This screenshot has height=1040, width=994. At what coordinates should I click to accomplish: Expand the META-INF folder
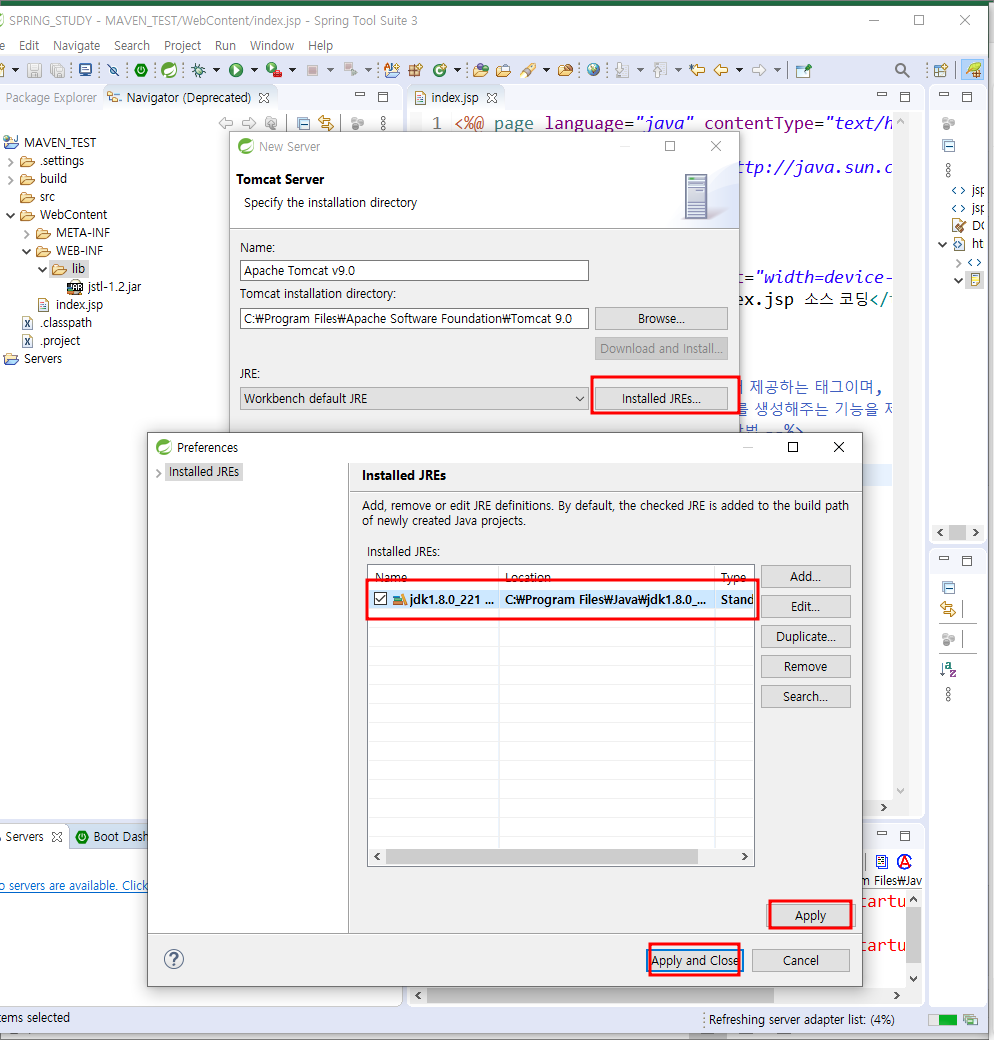click(x=27, y=233)
